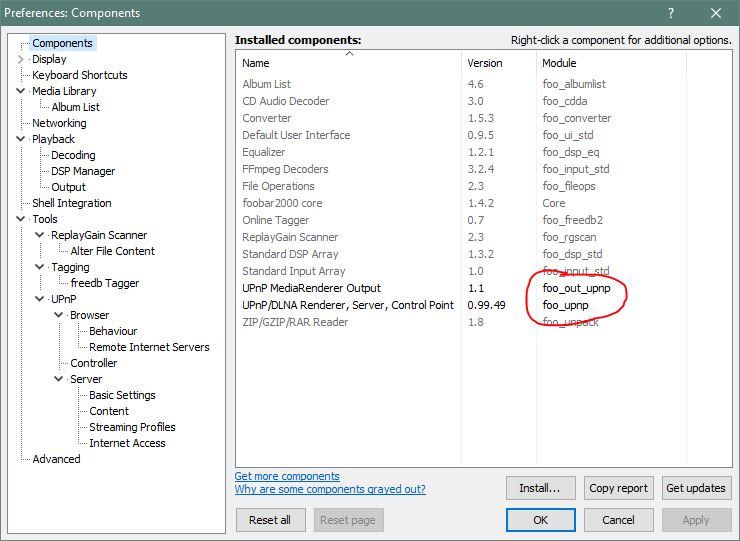Click the Get updates button
Viewport: 740px width, 541px height.
(696, 488)
